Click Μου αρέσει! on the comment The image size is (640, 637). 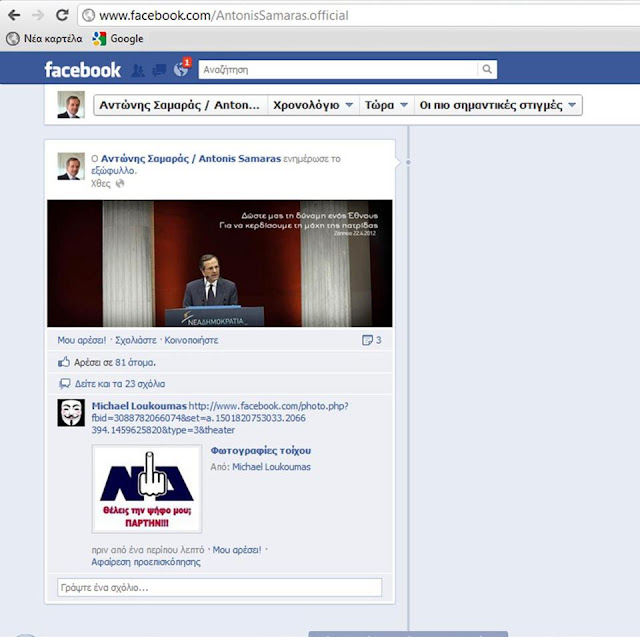point(237,550)
